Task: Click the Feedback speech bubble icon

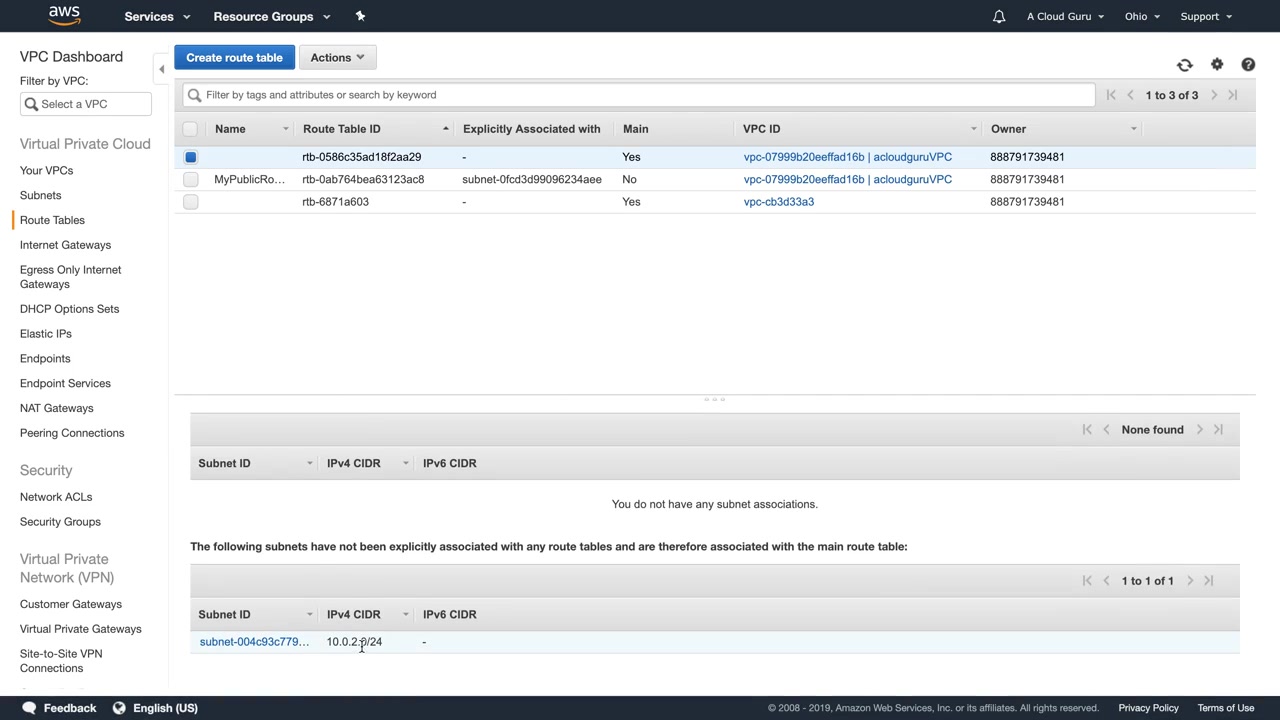Action: coord(29,708)
